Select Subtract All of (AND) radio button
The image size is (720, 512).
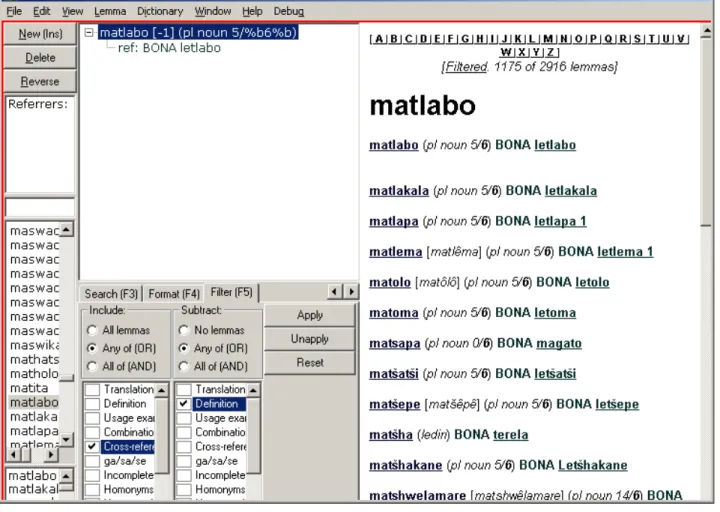coord(184,366)
